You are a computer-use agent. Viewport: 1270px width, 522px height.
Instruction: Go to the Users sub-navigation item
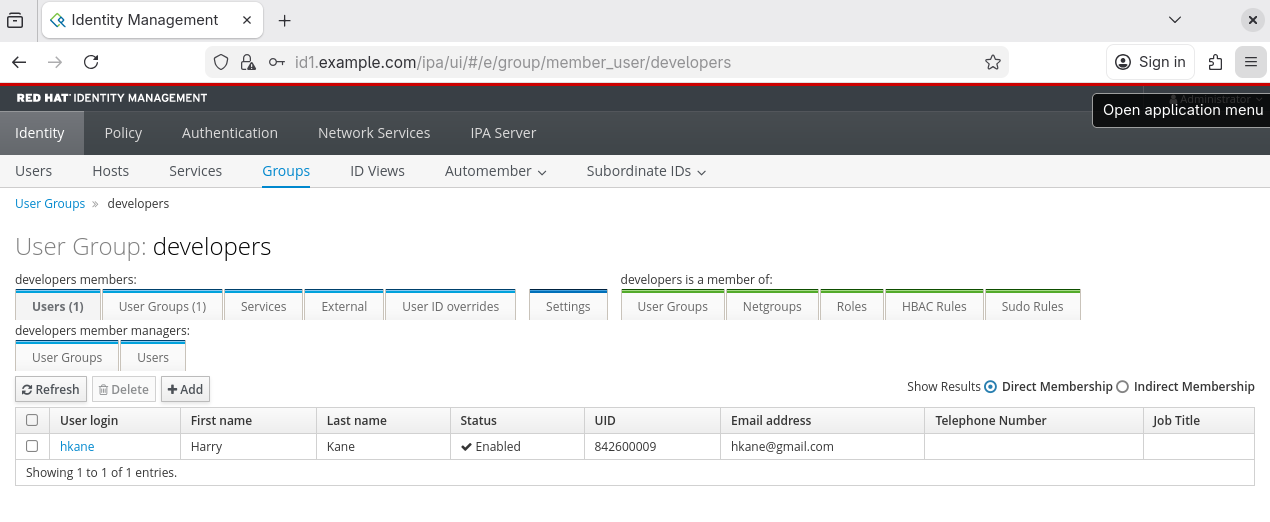pyautogui.click(x=34, y=171)
